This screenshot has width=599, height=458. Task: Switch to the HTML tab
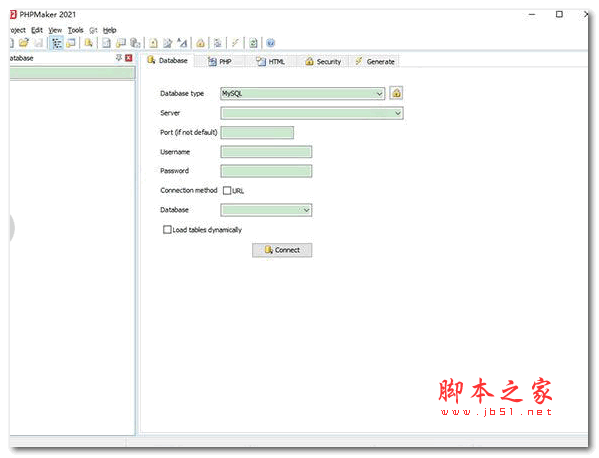[x=270, y=61]
